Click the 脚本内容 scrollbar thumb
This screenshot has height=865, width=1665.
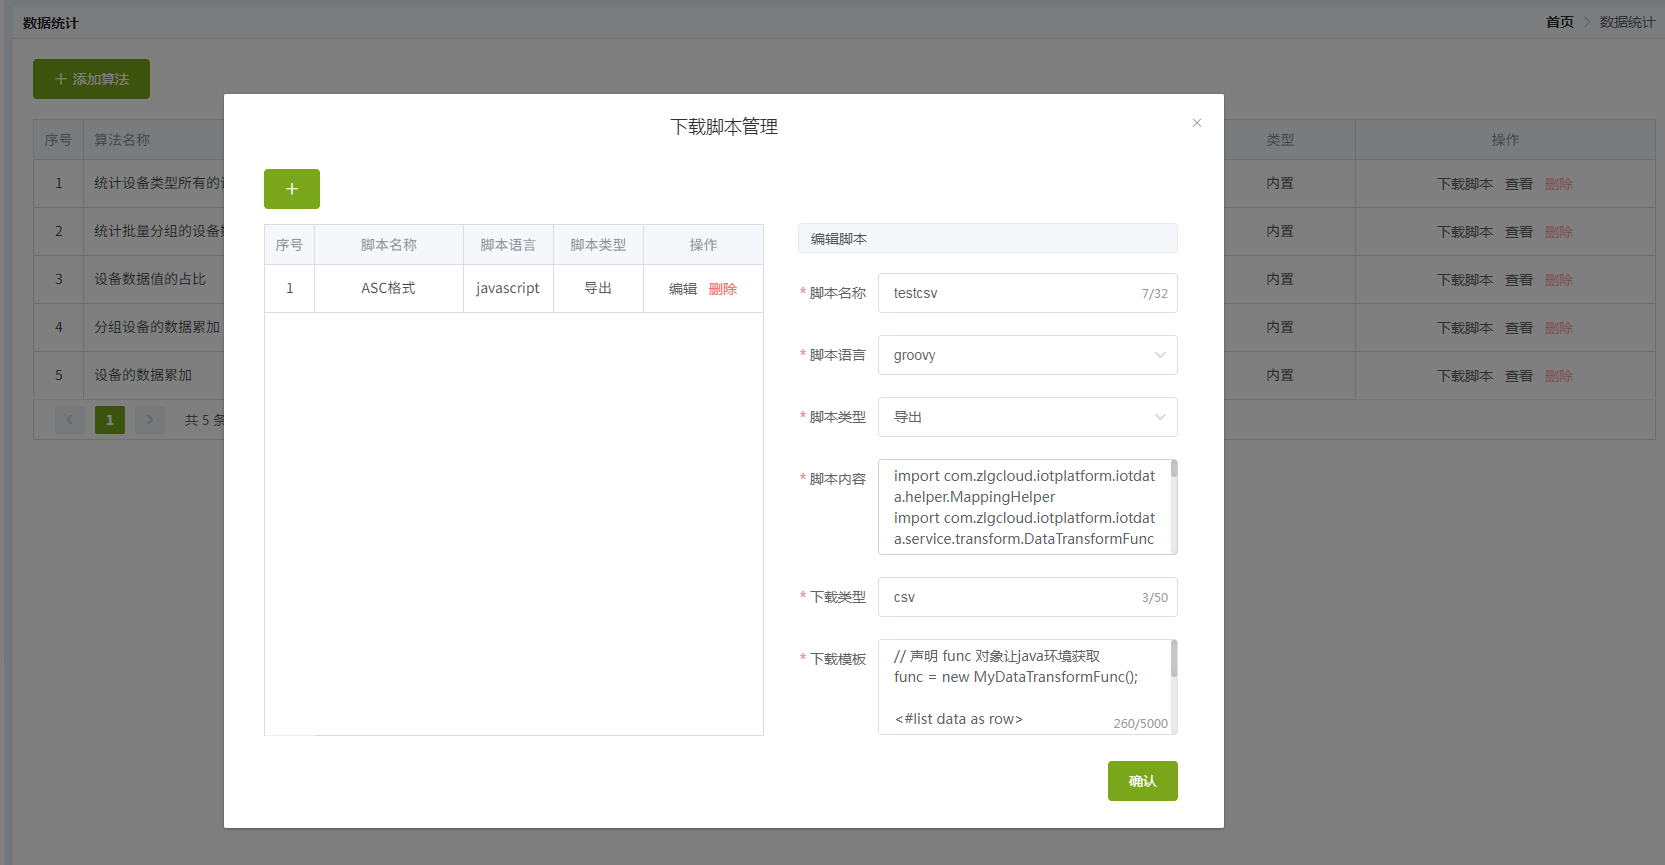(x=1174, y=468)
